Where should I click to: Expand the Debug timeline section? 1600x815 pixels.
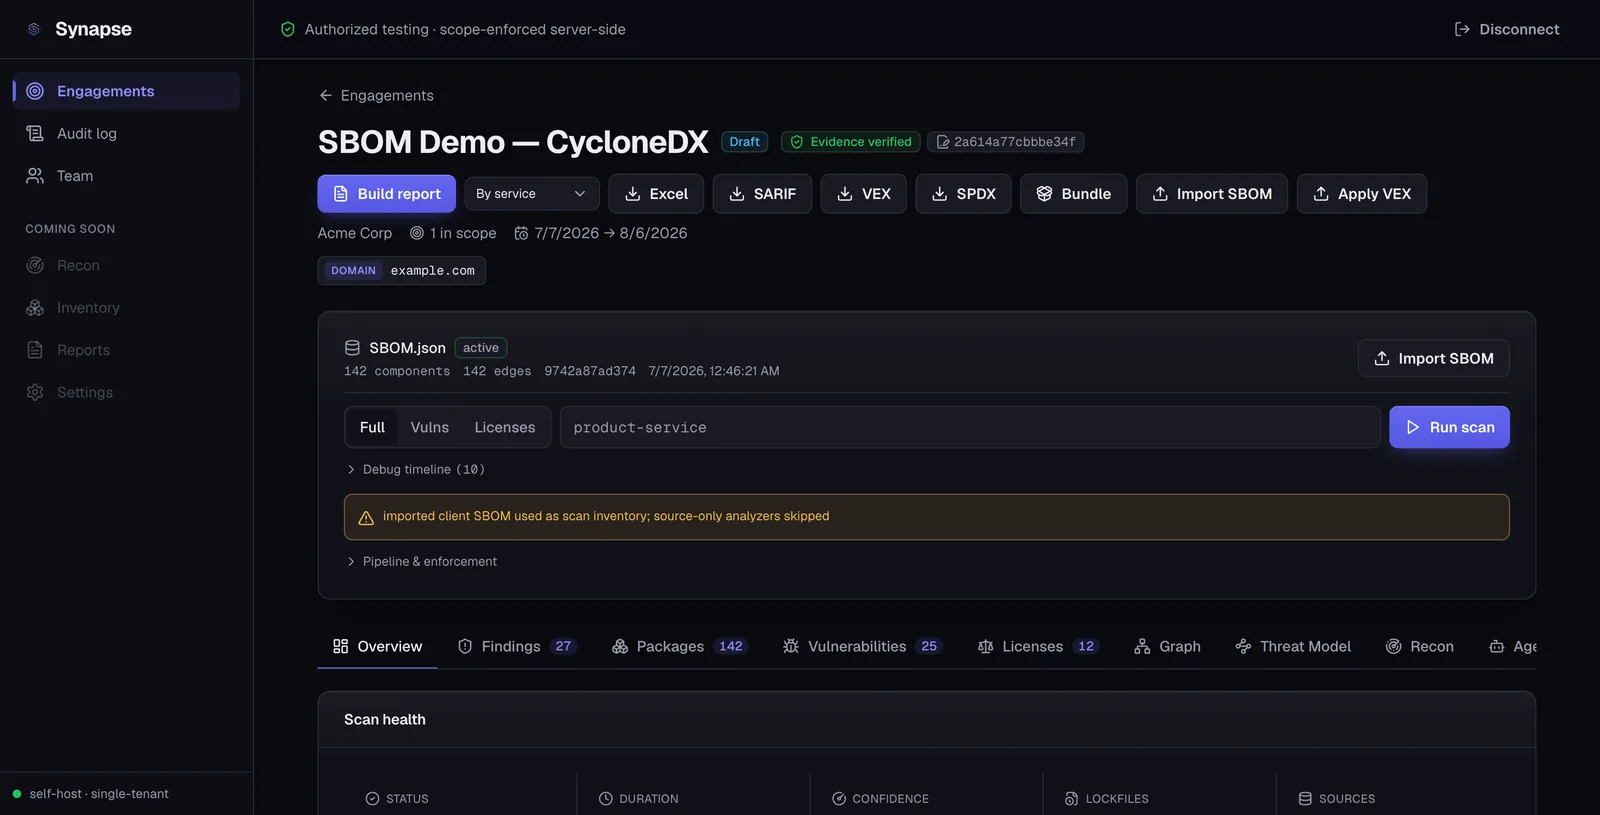(415, 470)
